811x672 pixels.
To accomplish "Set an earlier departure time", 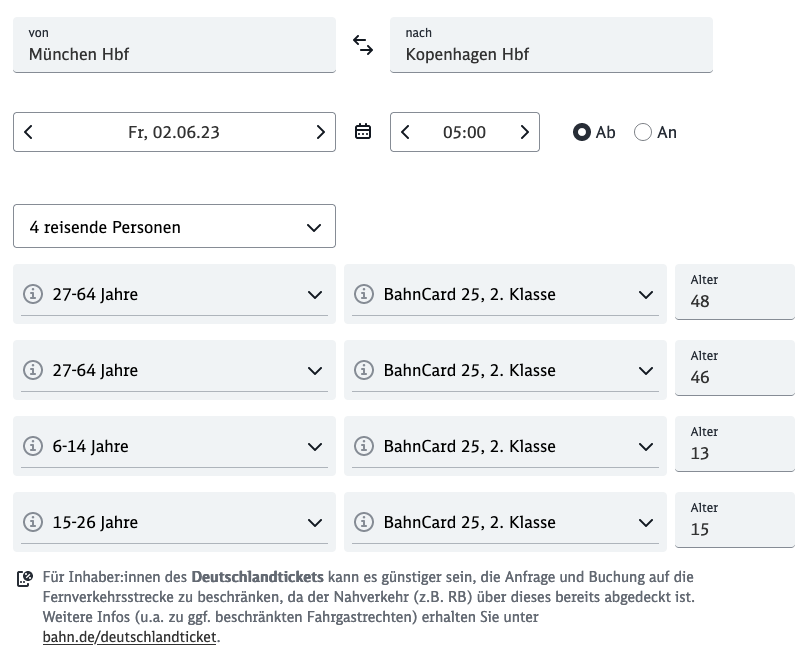I will pos(405,132).
